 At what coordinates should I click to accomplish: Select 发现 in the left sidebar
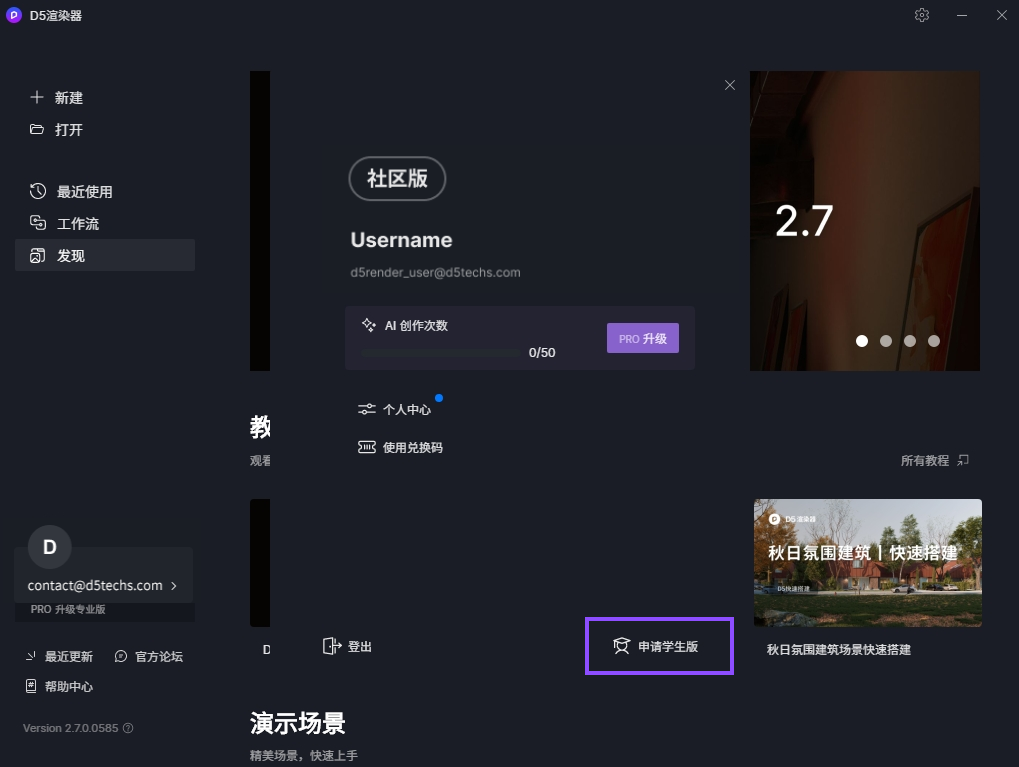[x=36, y=255]
